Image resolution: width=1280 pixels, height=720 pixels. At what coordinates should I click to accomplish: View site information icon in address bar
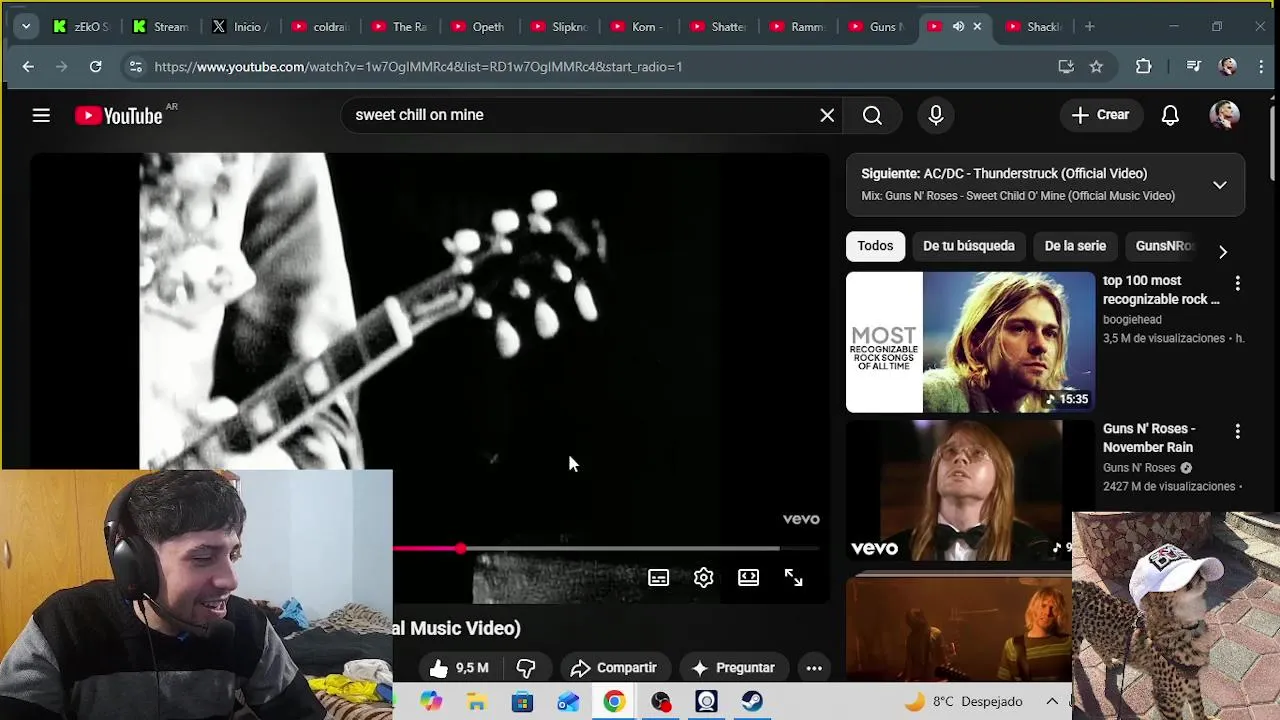tap(135, 67)
